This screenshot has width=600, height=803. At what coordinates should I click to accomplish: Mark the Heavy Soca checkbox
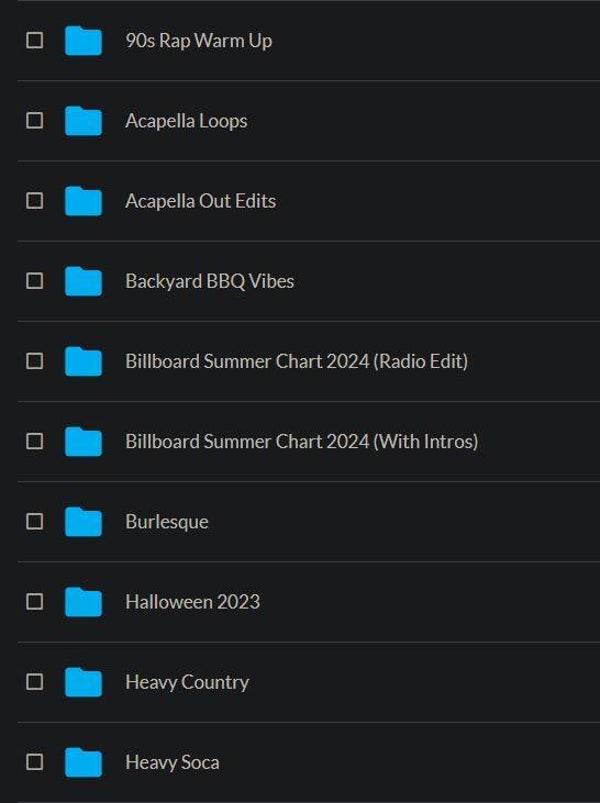[x=35, y=762]
